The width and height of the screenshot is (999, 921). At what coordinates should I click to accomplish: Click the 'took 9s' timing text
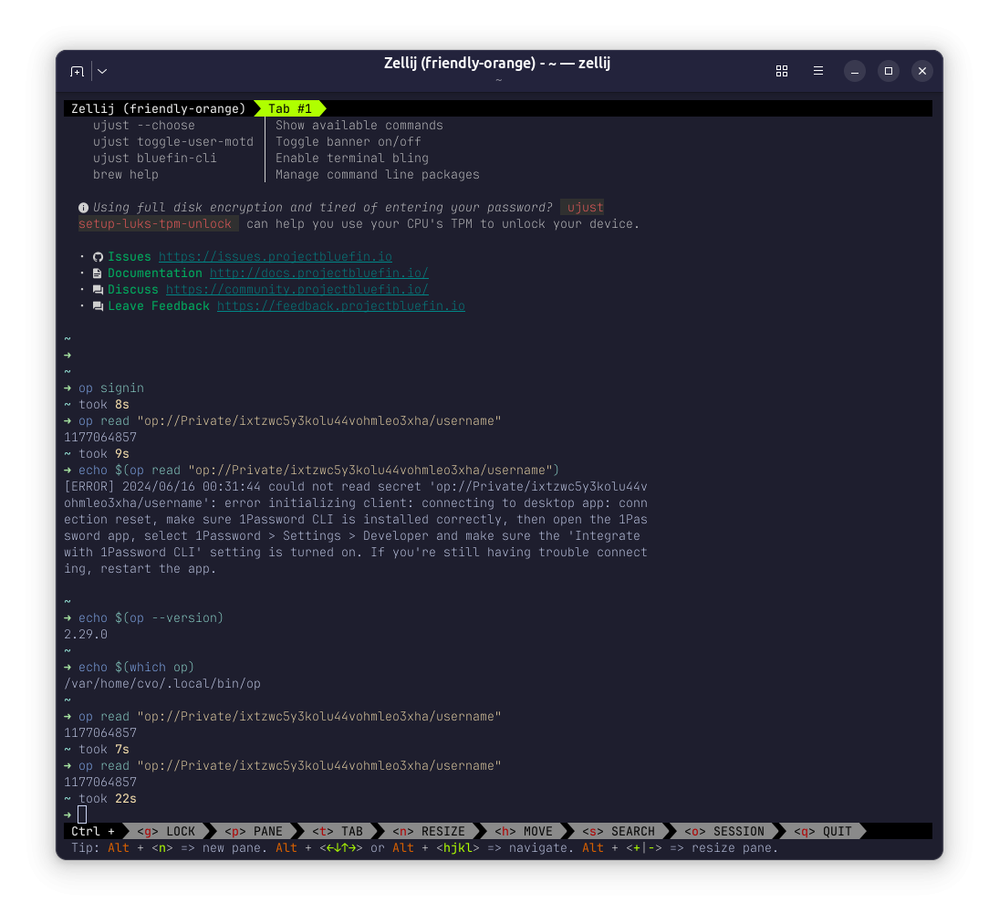click(x=104, y=453)
